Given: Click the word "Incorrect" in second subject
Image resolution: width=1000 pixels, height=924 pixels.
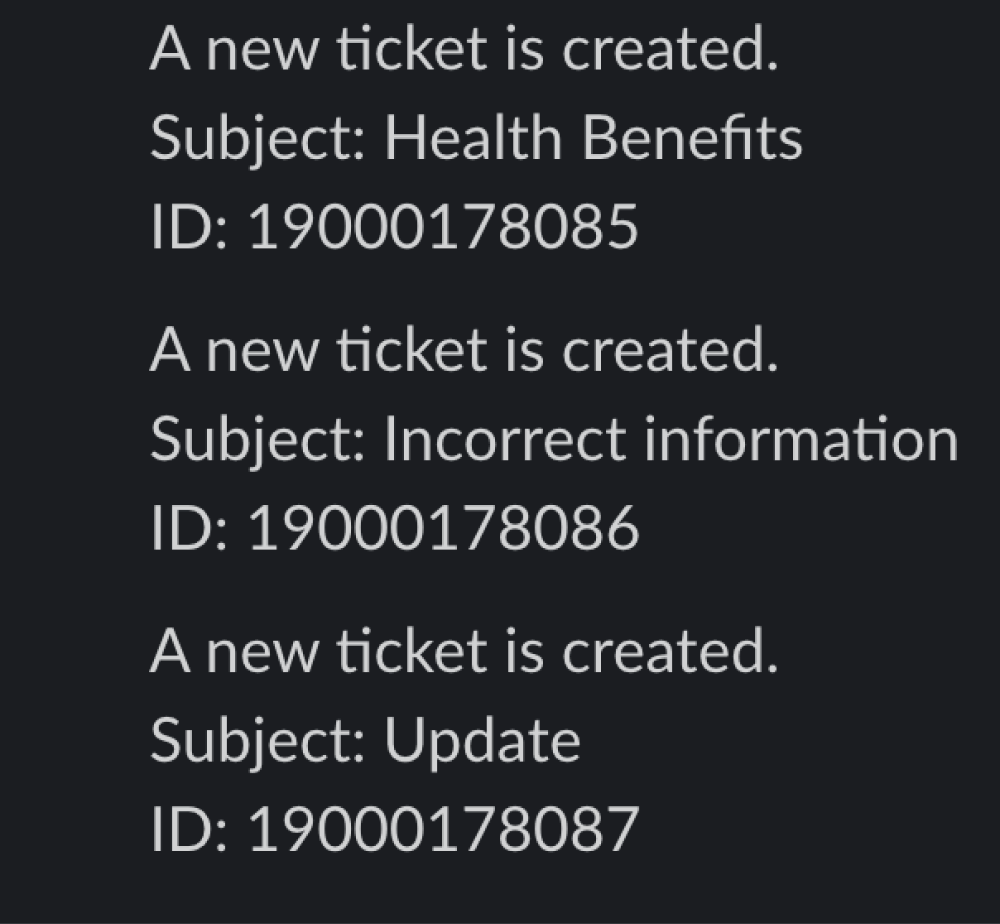Looking at the screenshot, I should click(x=505, y=440).
